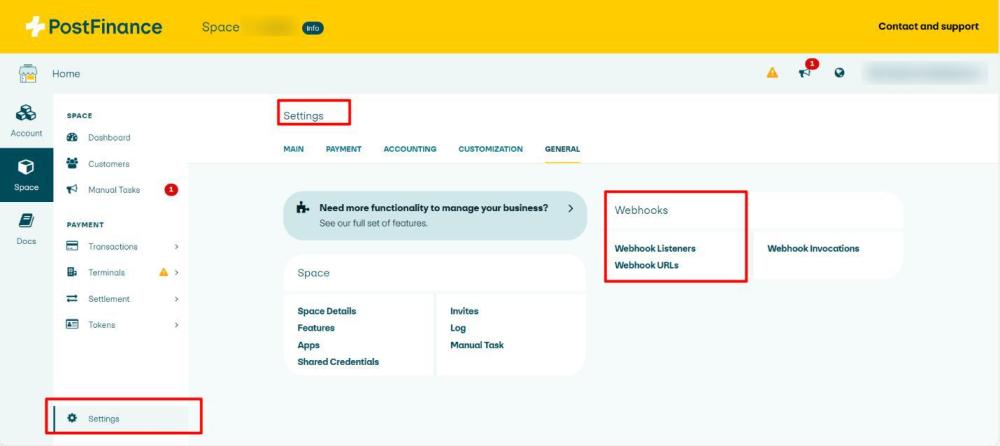Screen dimensions: 1000x446
Task: Click the shop icon beside Home
Action: pyautogui.click(x=27, y=73)
